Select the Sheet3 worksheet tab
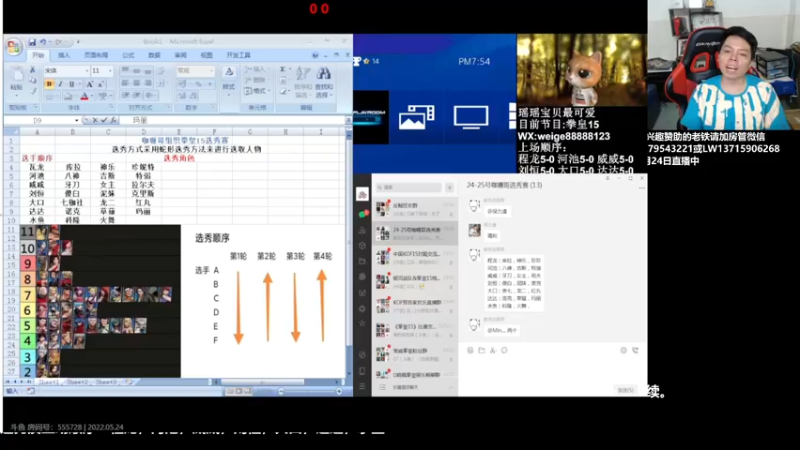This screenshot has height=450, width=800. 106,382
